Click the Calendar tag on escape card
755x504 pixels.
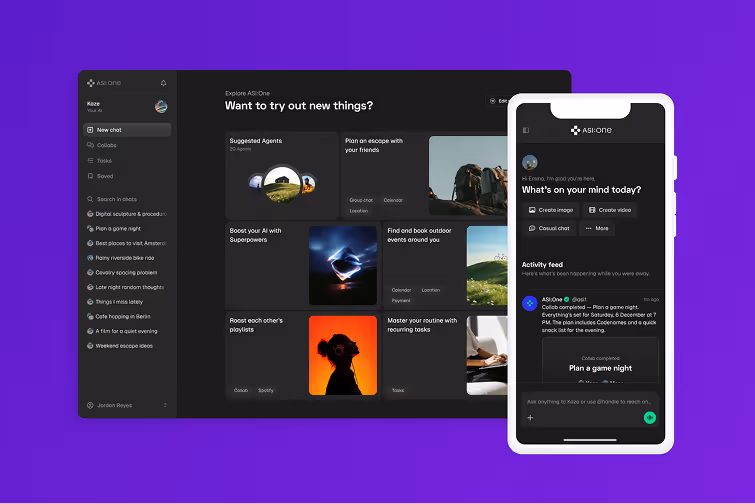pyautogui.click(x=393, y=200)
